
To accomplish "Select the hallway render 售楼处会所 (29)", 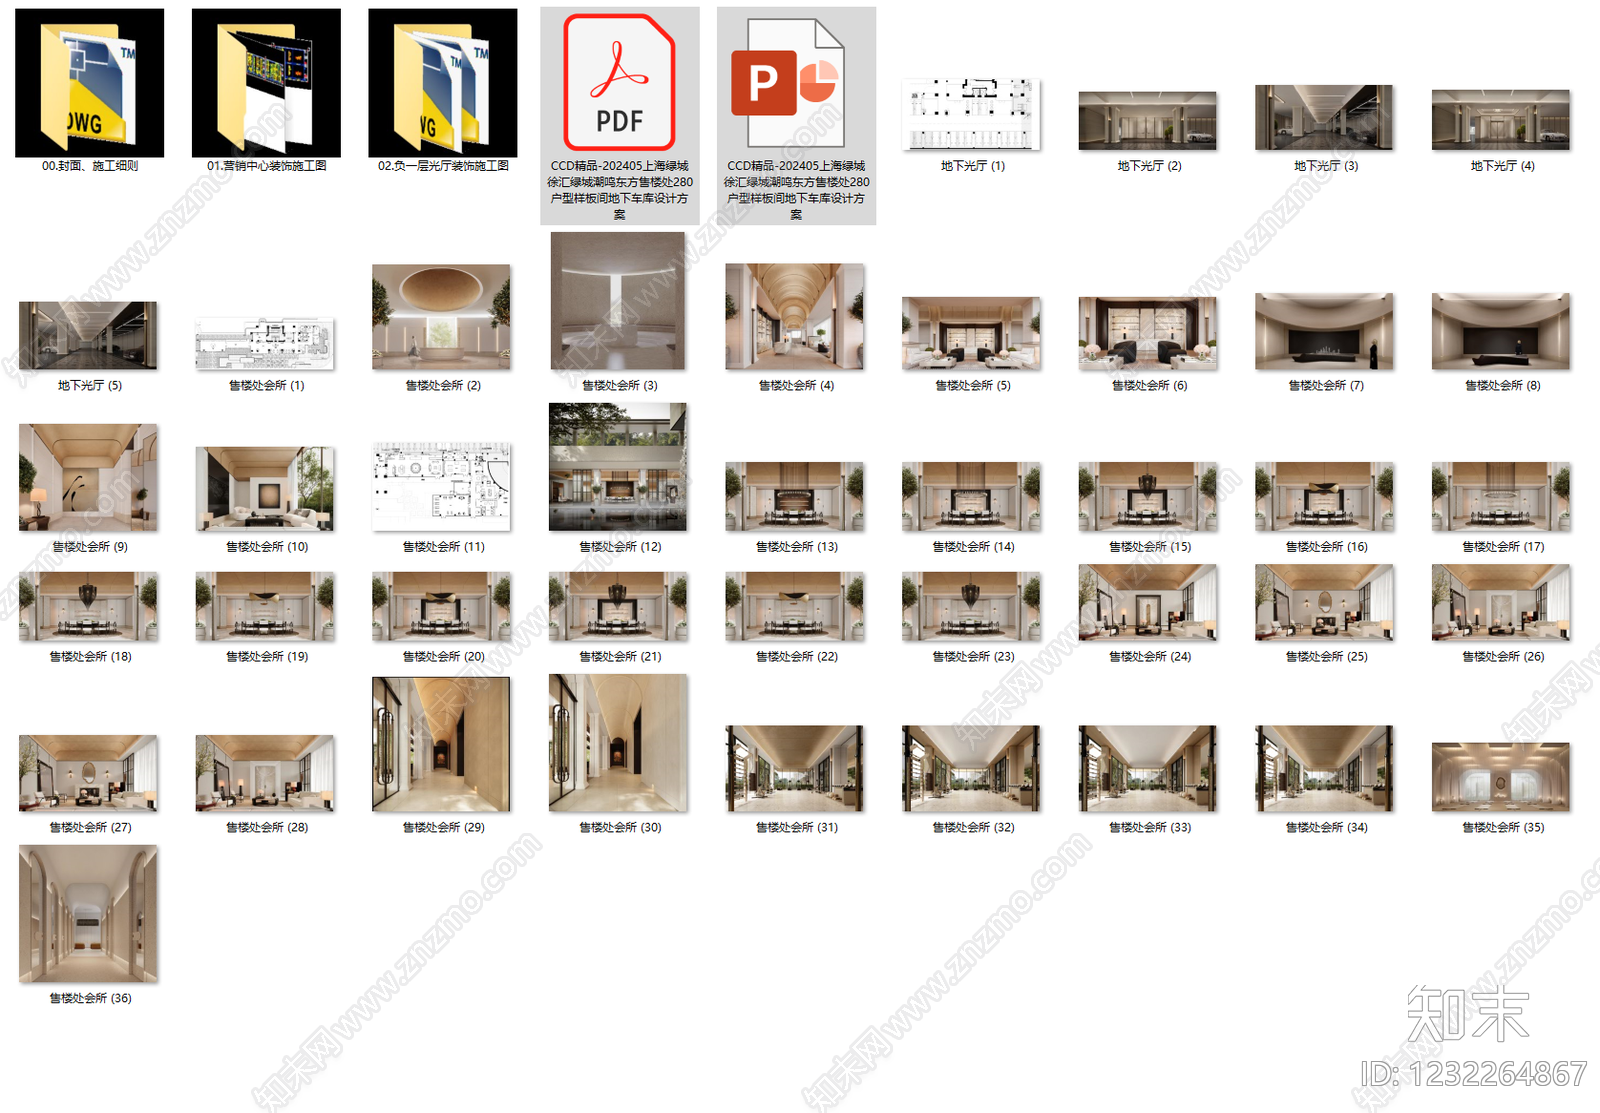I will pos(441,744).
